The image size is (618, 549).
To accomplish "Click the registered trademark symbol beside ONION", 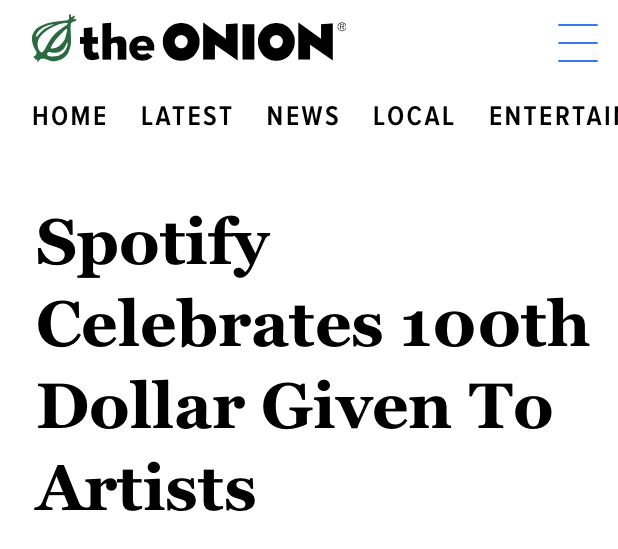I will [x=341, y=27].
